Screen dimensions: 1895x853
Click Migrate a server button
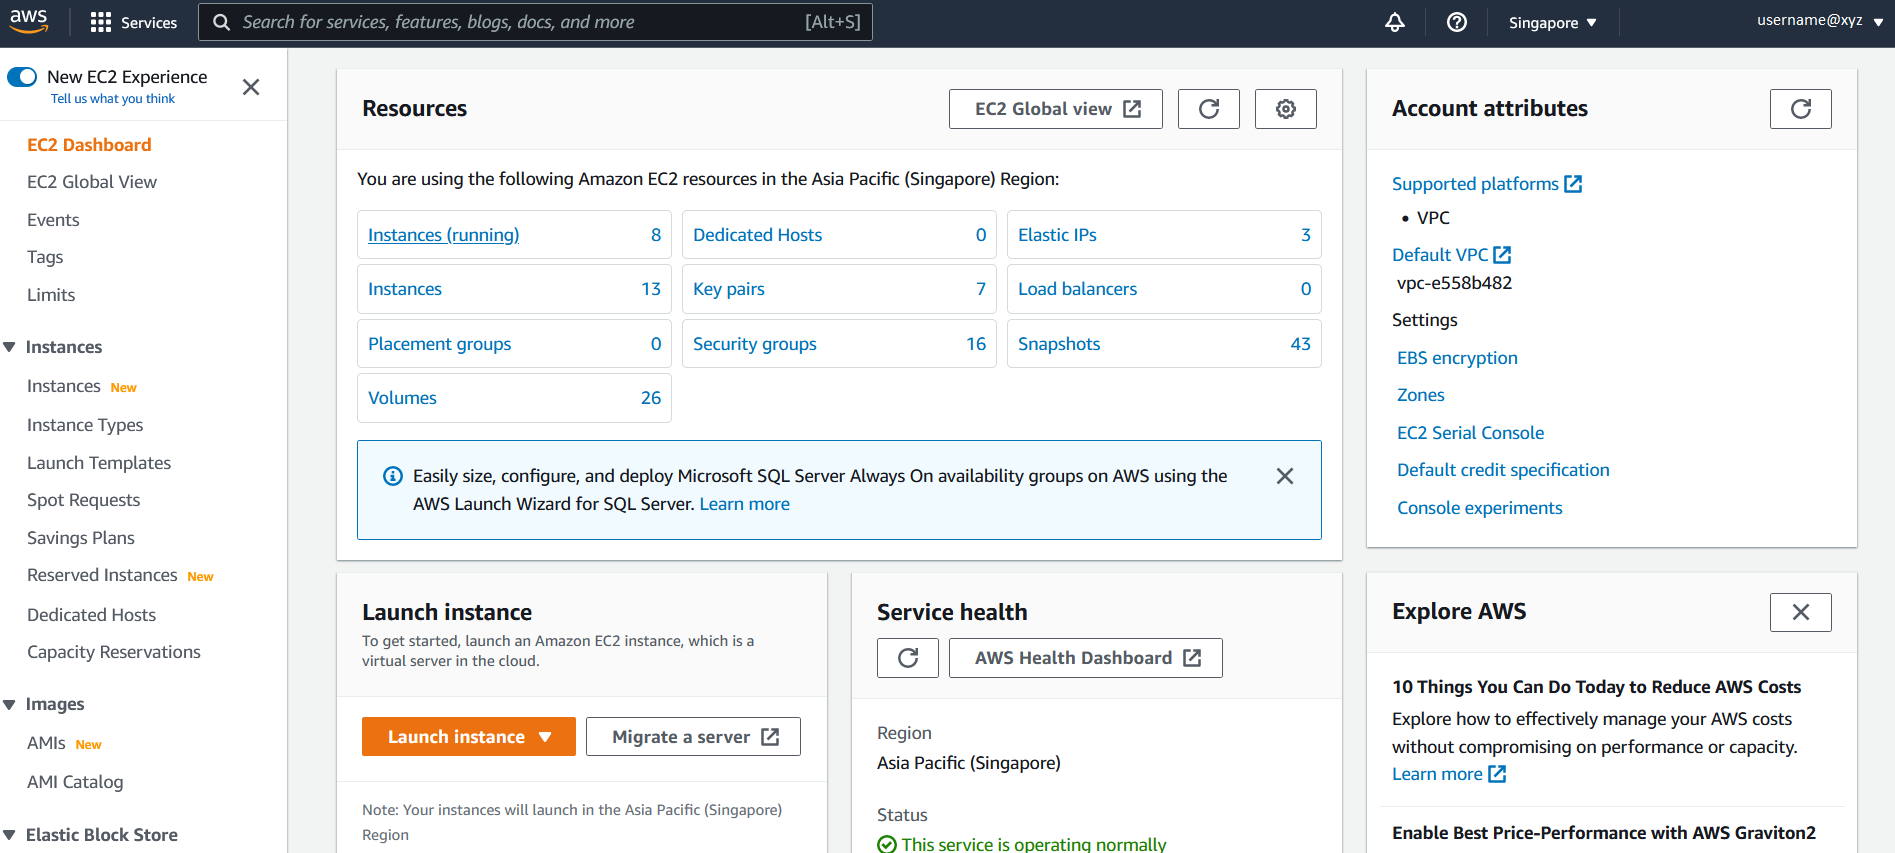[693, 737]
